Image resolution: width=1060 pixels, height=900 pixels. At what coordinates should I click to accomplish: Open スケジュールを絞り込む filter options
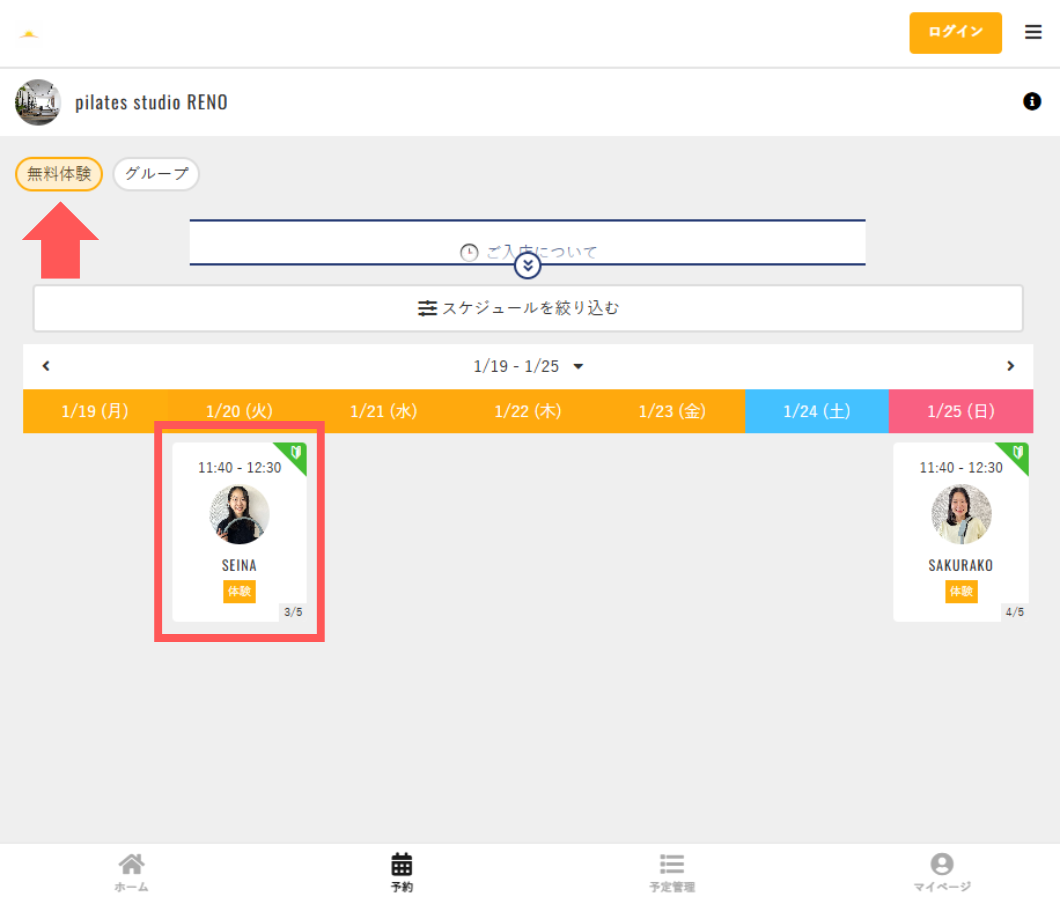(528, 308)
